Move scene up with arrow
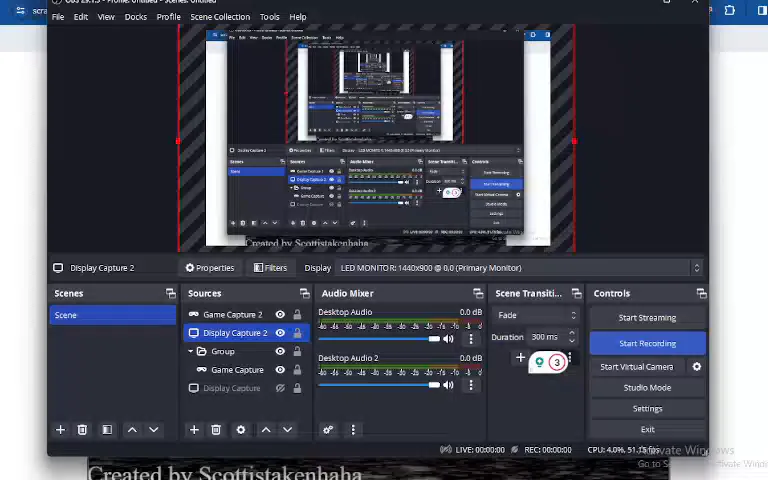768x480 pixels. tap(132, 430)
